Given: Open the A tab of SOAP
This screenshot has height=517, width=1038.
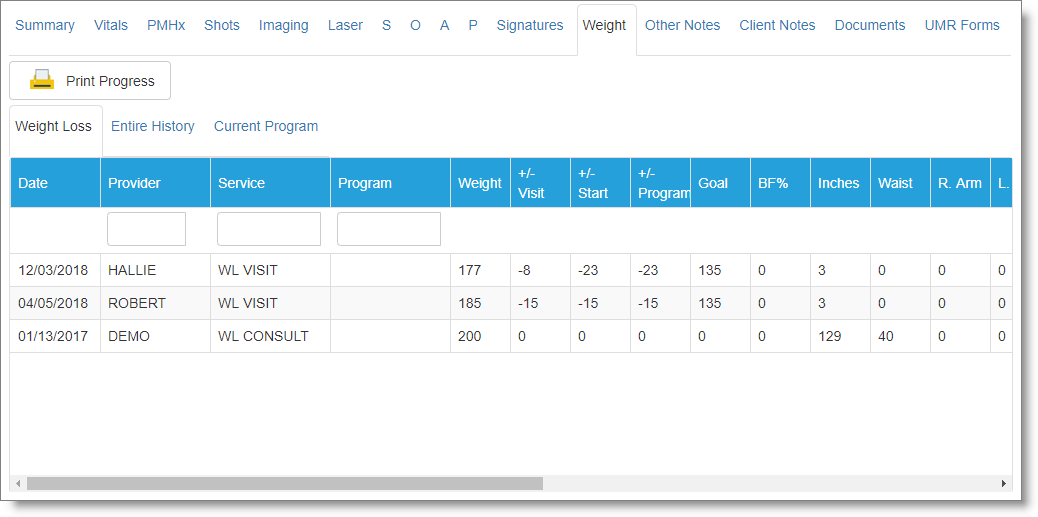Looking at the screenshot, I should pyautogui.click(x=444, y=25).
